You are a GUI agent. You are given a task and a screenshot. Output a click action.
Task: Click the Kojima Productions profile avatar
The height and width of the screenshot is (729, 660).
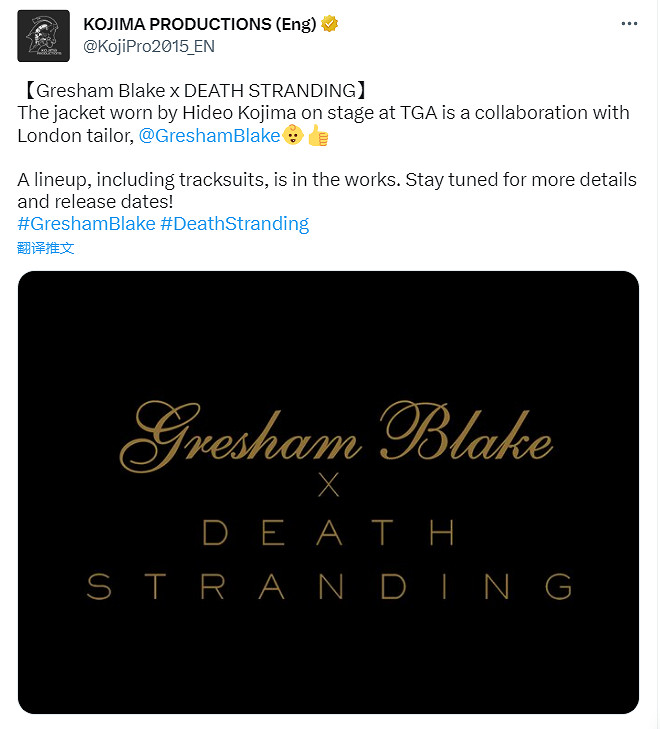point(44,36)
